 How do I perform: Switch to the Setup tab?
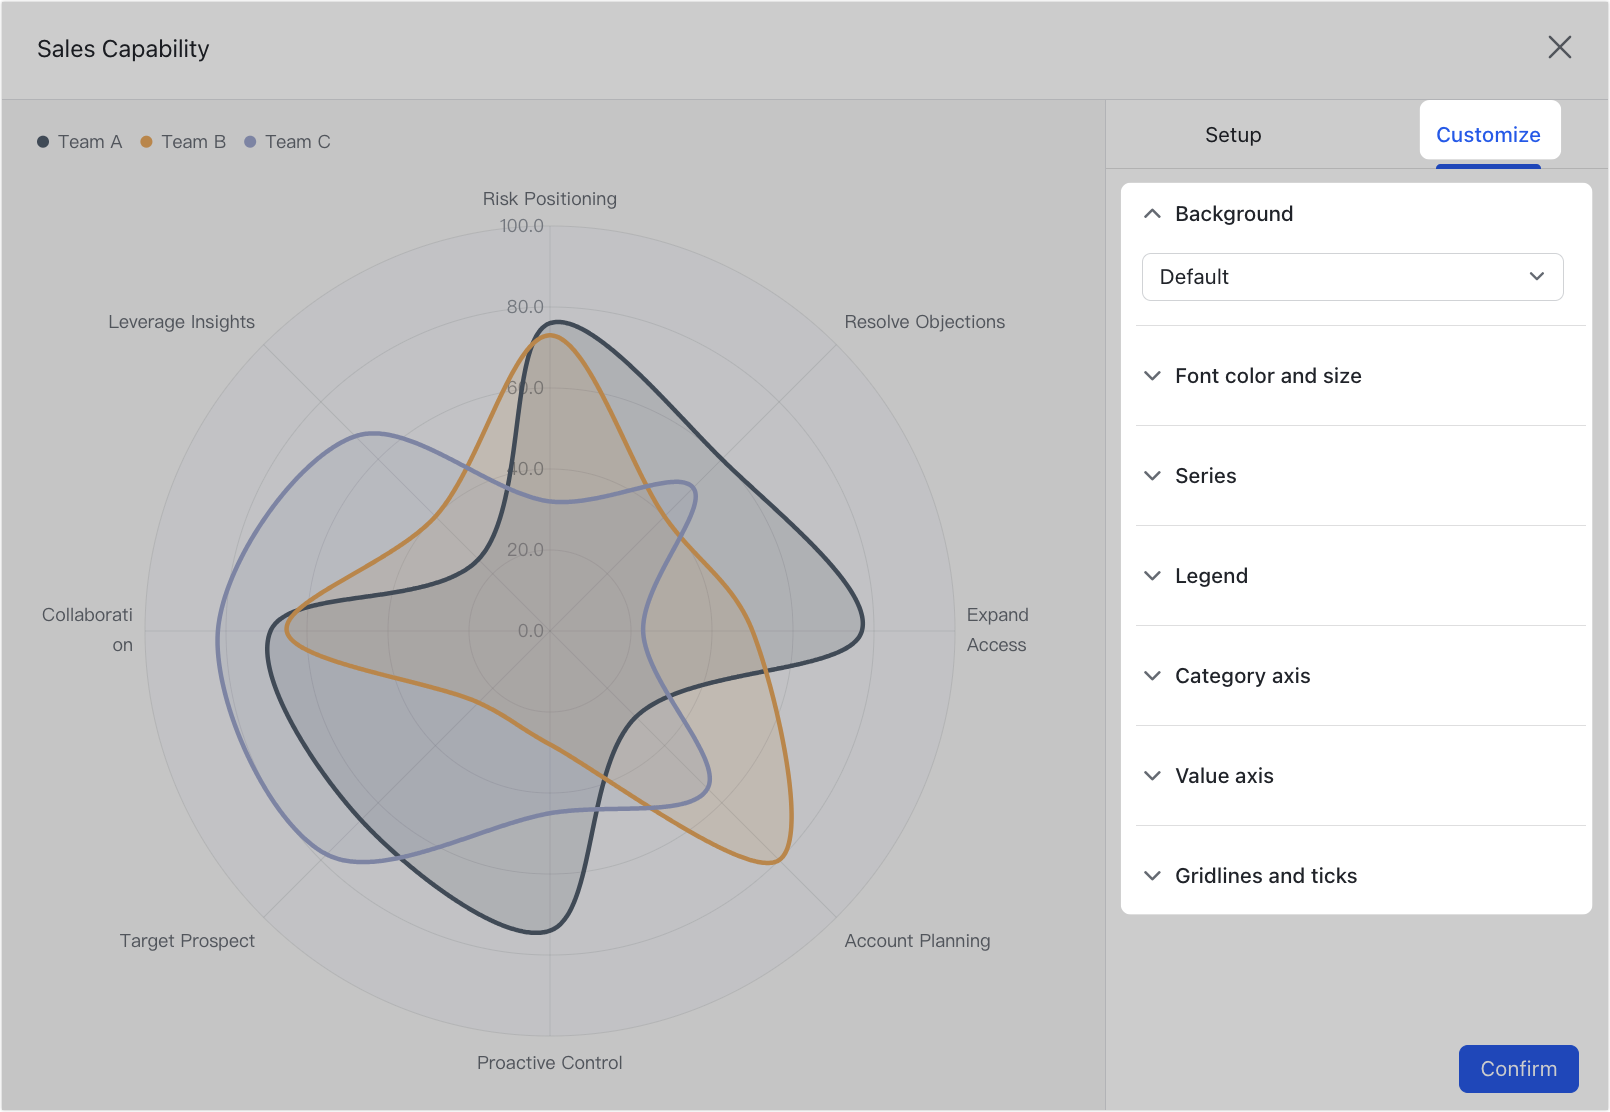click(x=1232, y=134)
